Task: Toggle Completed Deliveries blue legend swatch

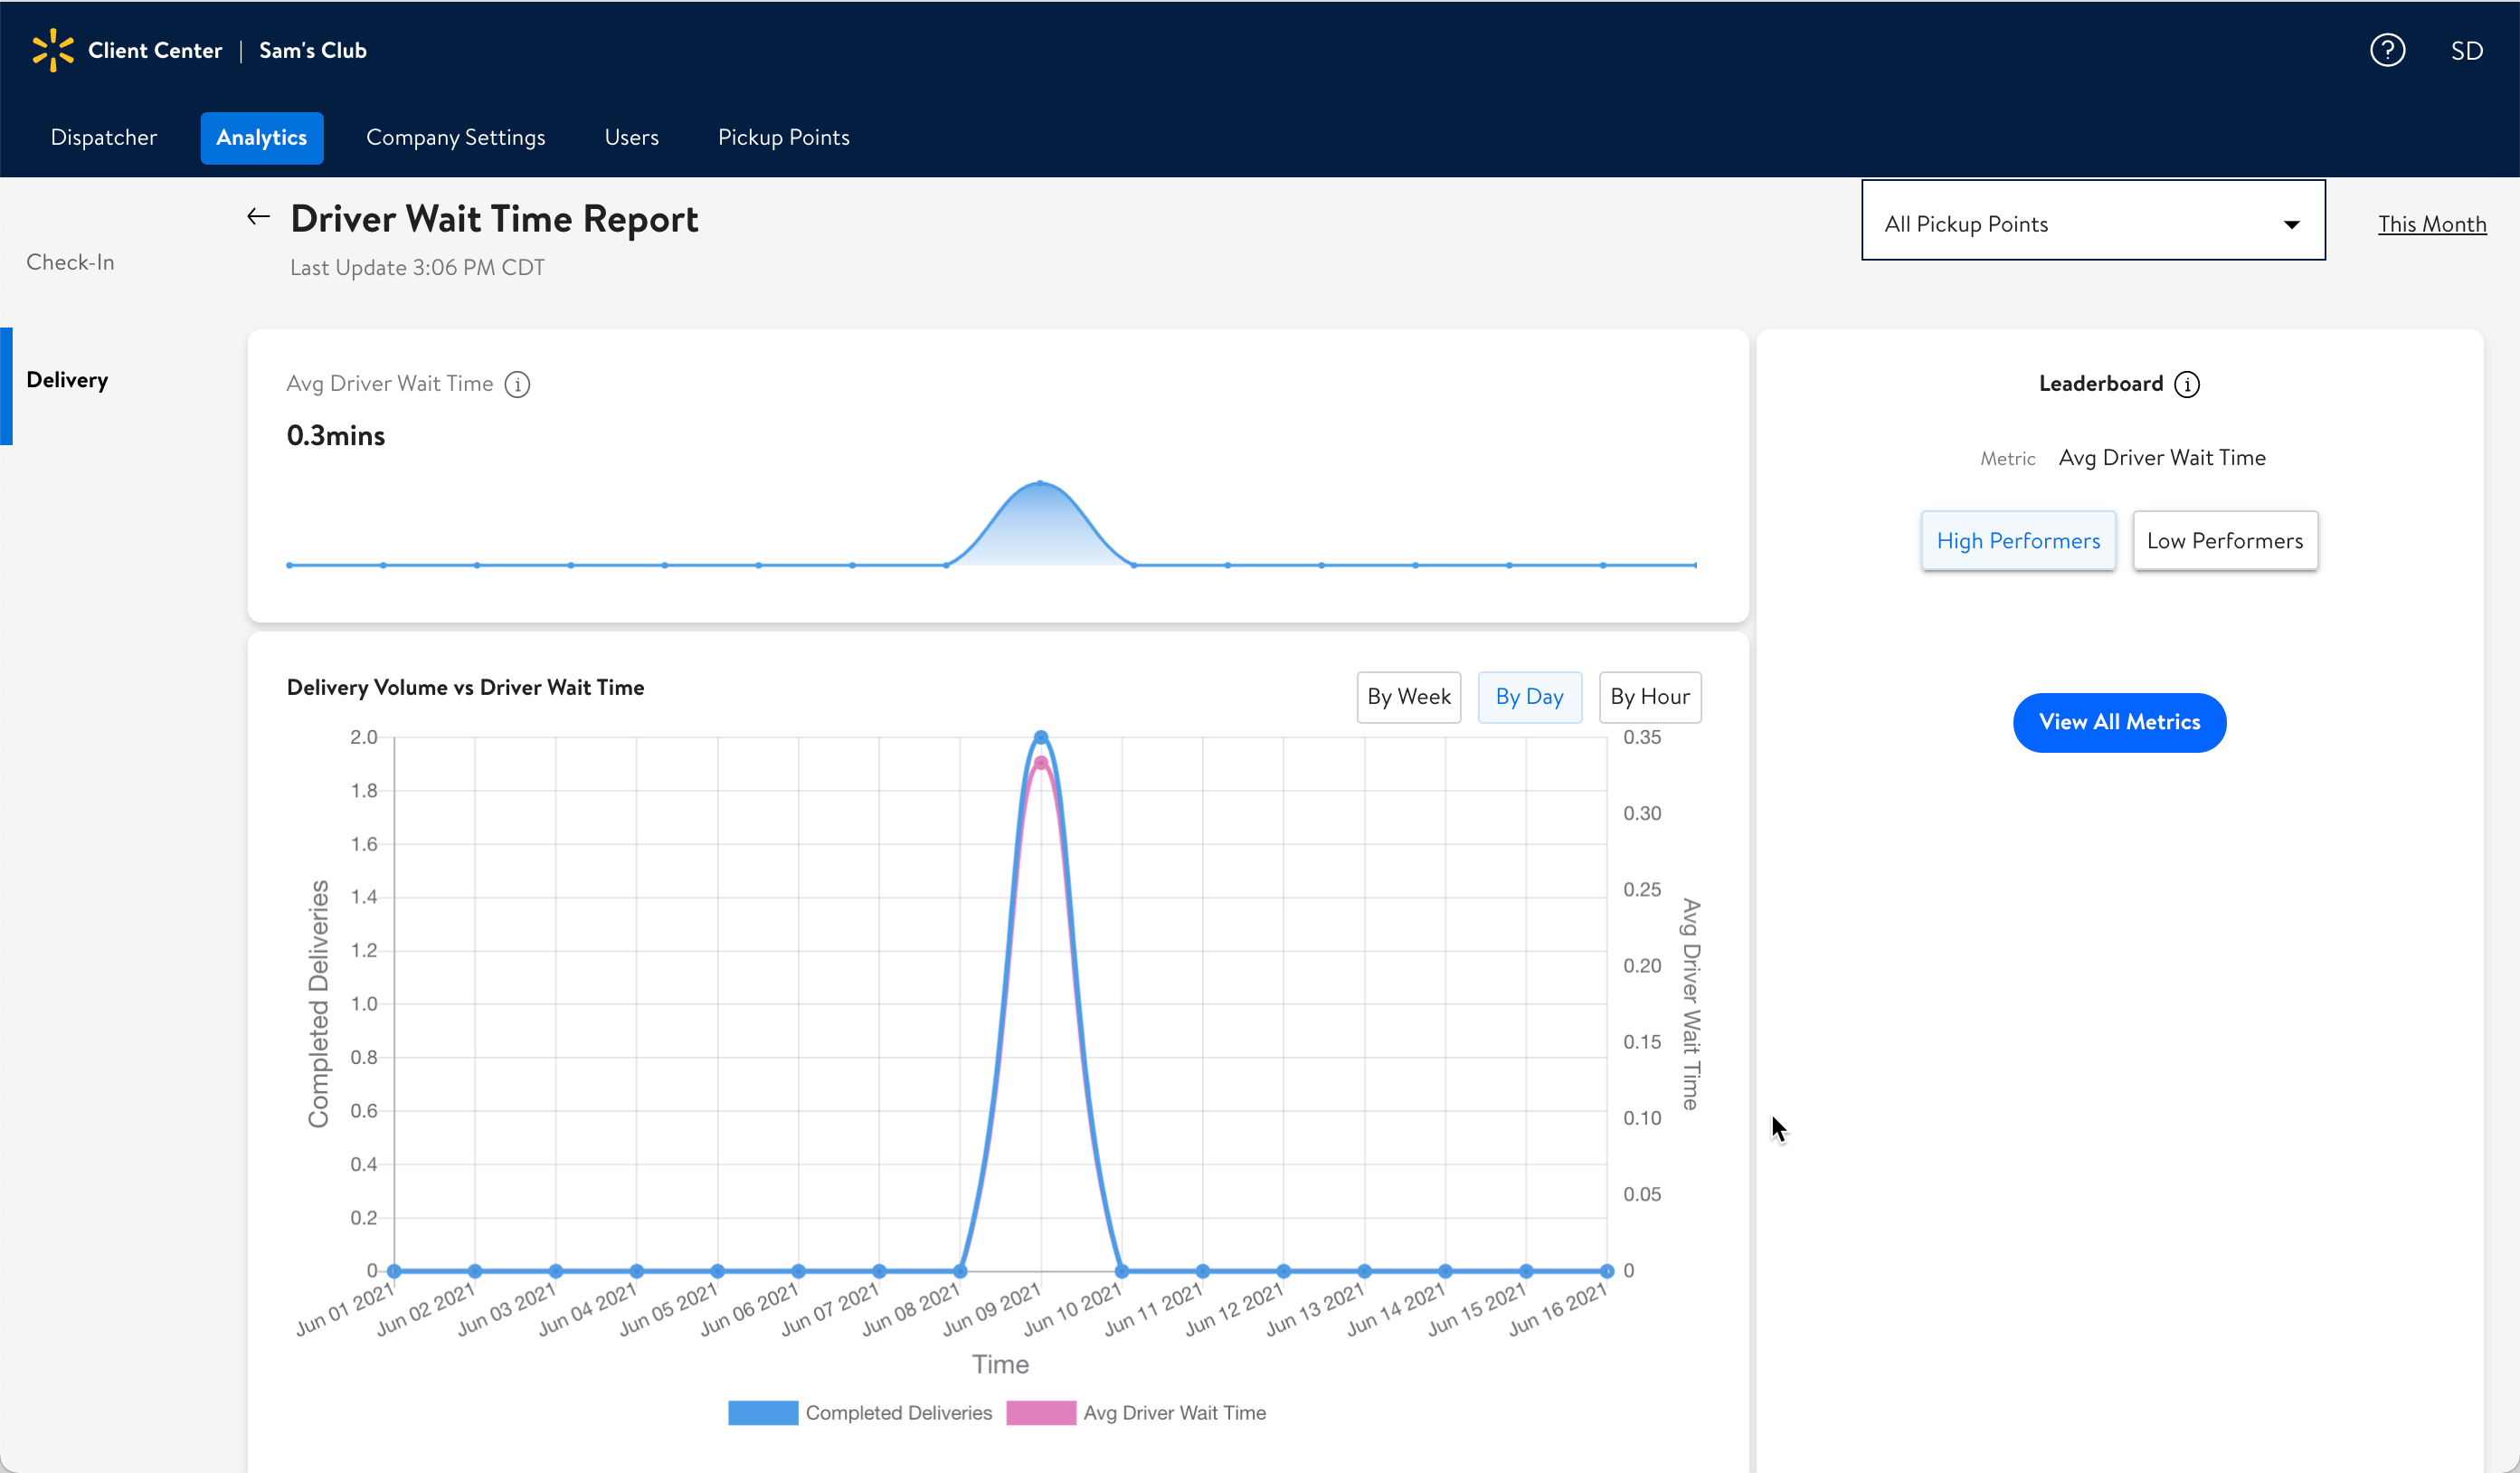Action: coord(763,1412)
